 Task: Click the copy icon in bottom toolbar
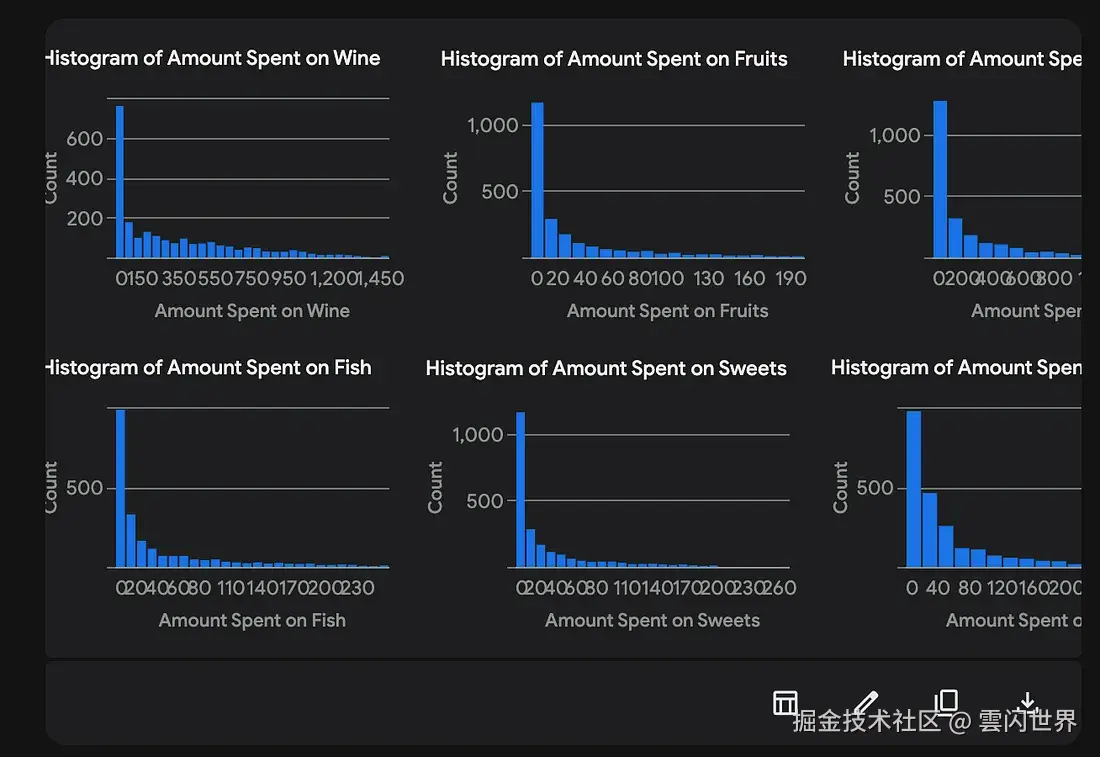pos(946,702)
